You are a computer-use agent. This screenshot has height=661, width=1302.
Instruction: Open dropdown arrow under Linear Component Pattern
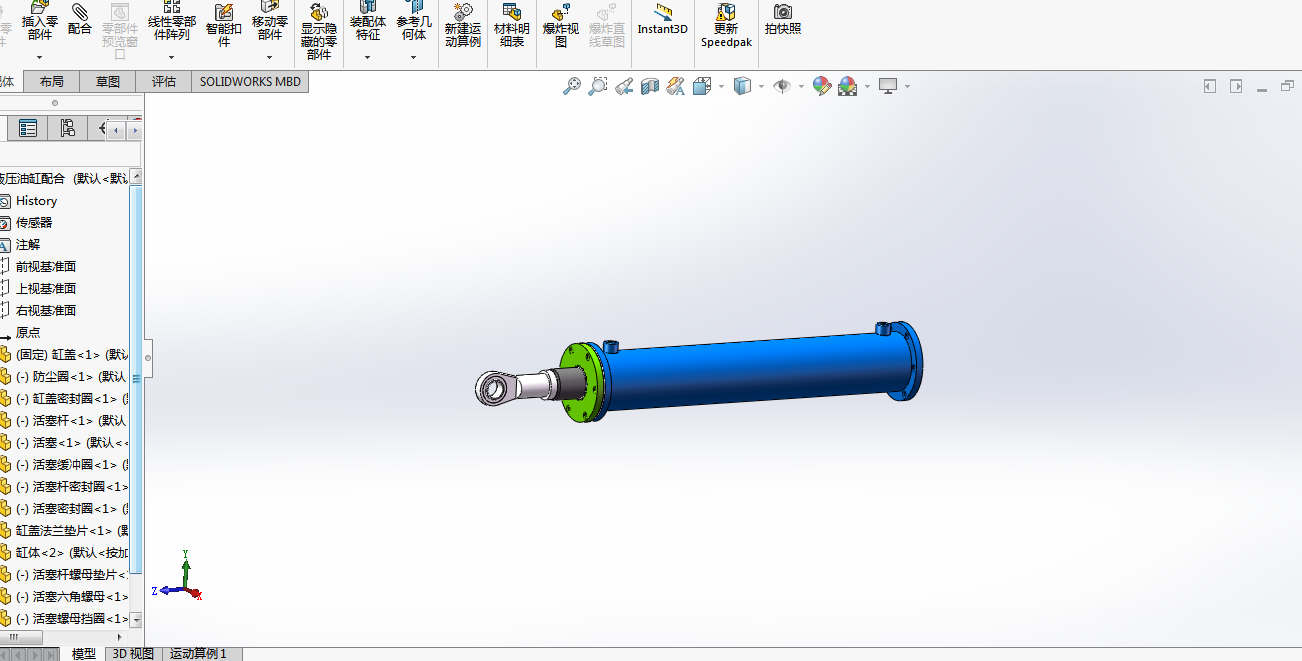[x=172, y=57]
